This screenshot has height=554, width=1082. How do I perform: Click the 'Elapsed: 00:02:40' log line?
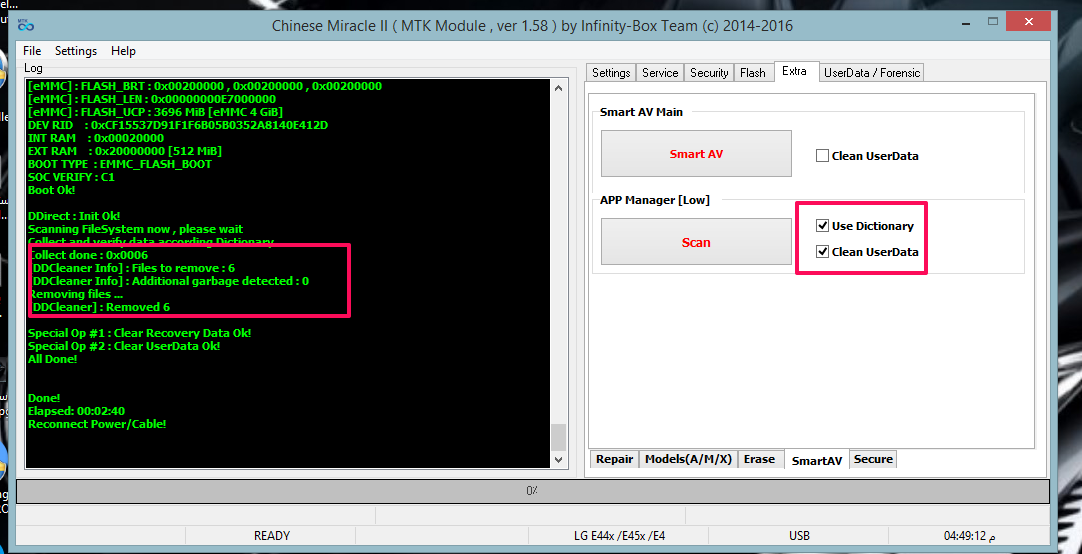click(76, 411)
